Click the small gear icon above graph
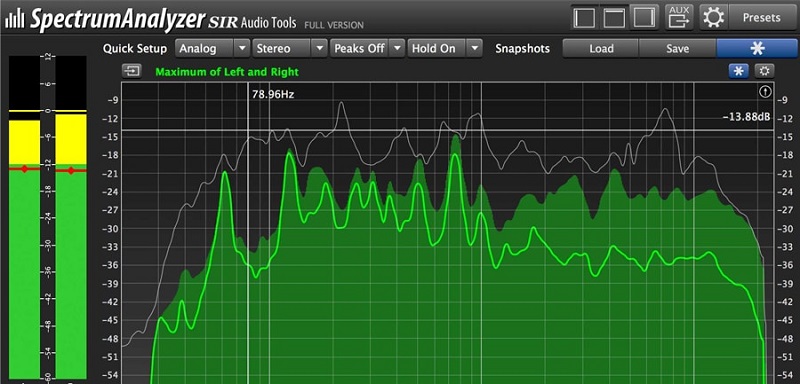800x384 pixels. 764,71
